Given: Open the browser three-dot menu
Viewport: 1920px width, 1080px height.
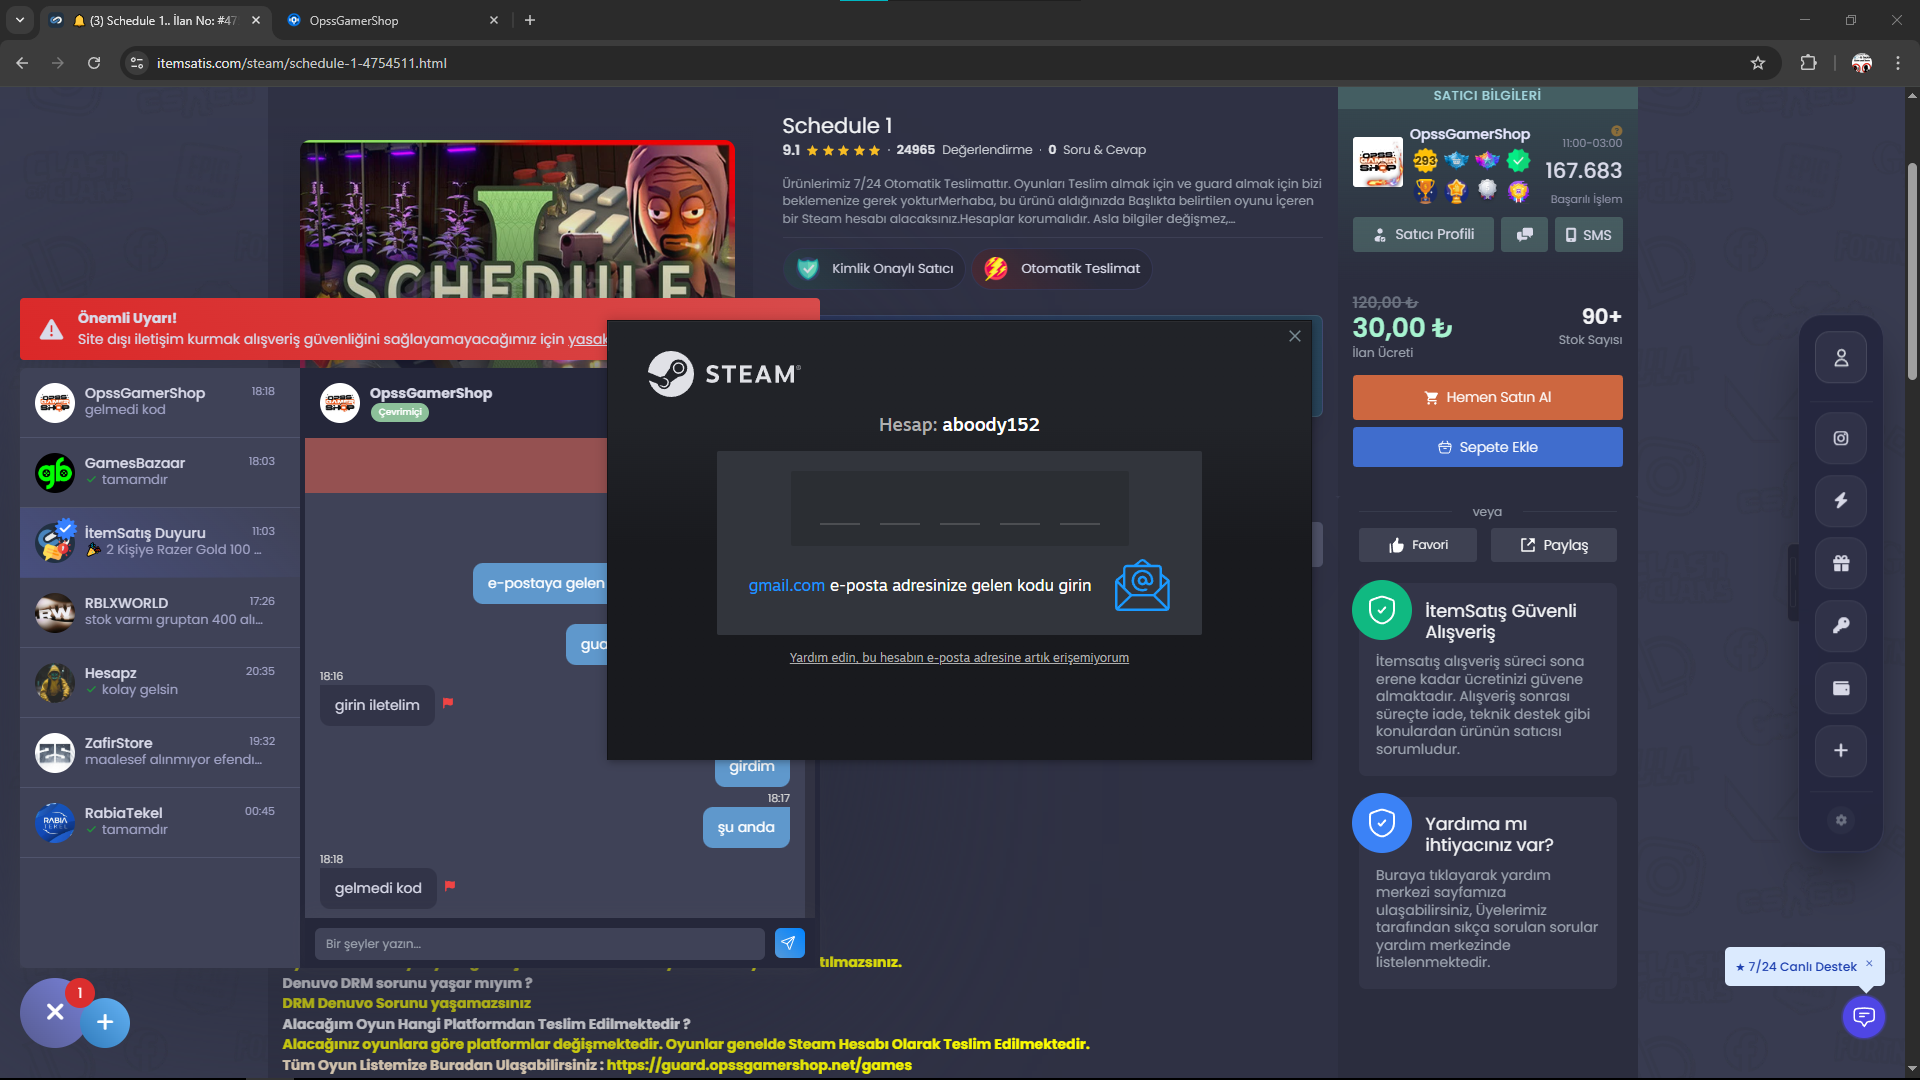Looking at the screenshot, I should [x=1898, y=63].
